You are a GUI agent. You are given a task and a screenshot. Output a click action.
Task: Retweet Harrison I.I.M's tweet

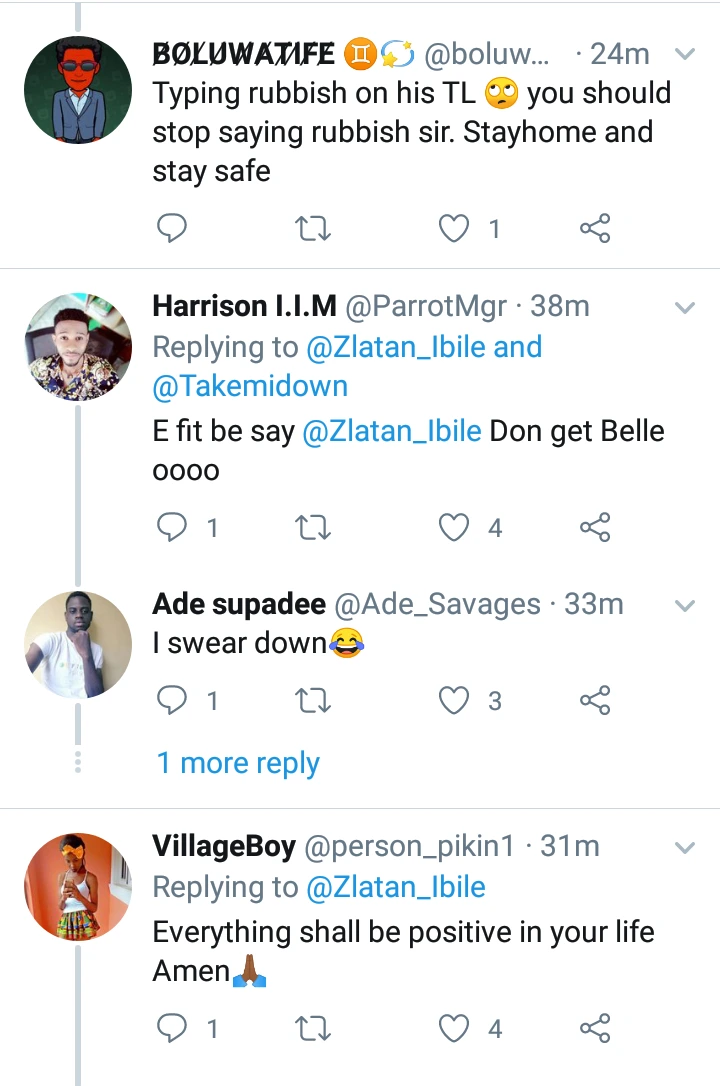[314, 527]
